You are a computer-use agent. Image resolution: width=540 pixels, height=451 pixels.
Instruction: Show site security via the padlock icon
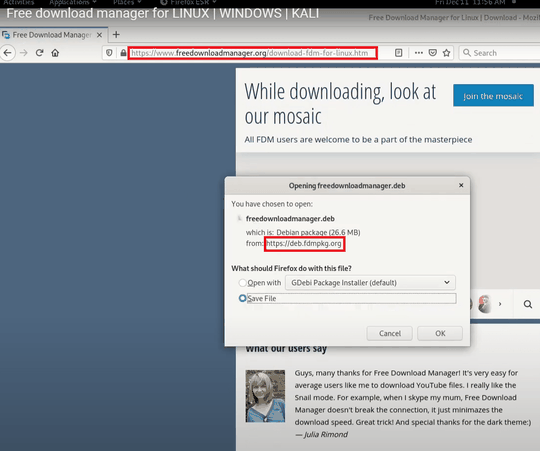pyautogui.click(x=123, y=53)
